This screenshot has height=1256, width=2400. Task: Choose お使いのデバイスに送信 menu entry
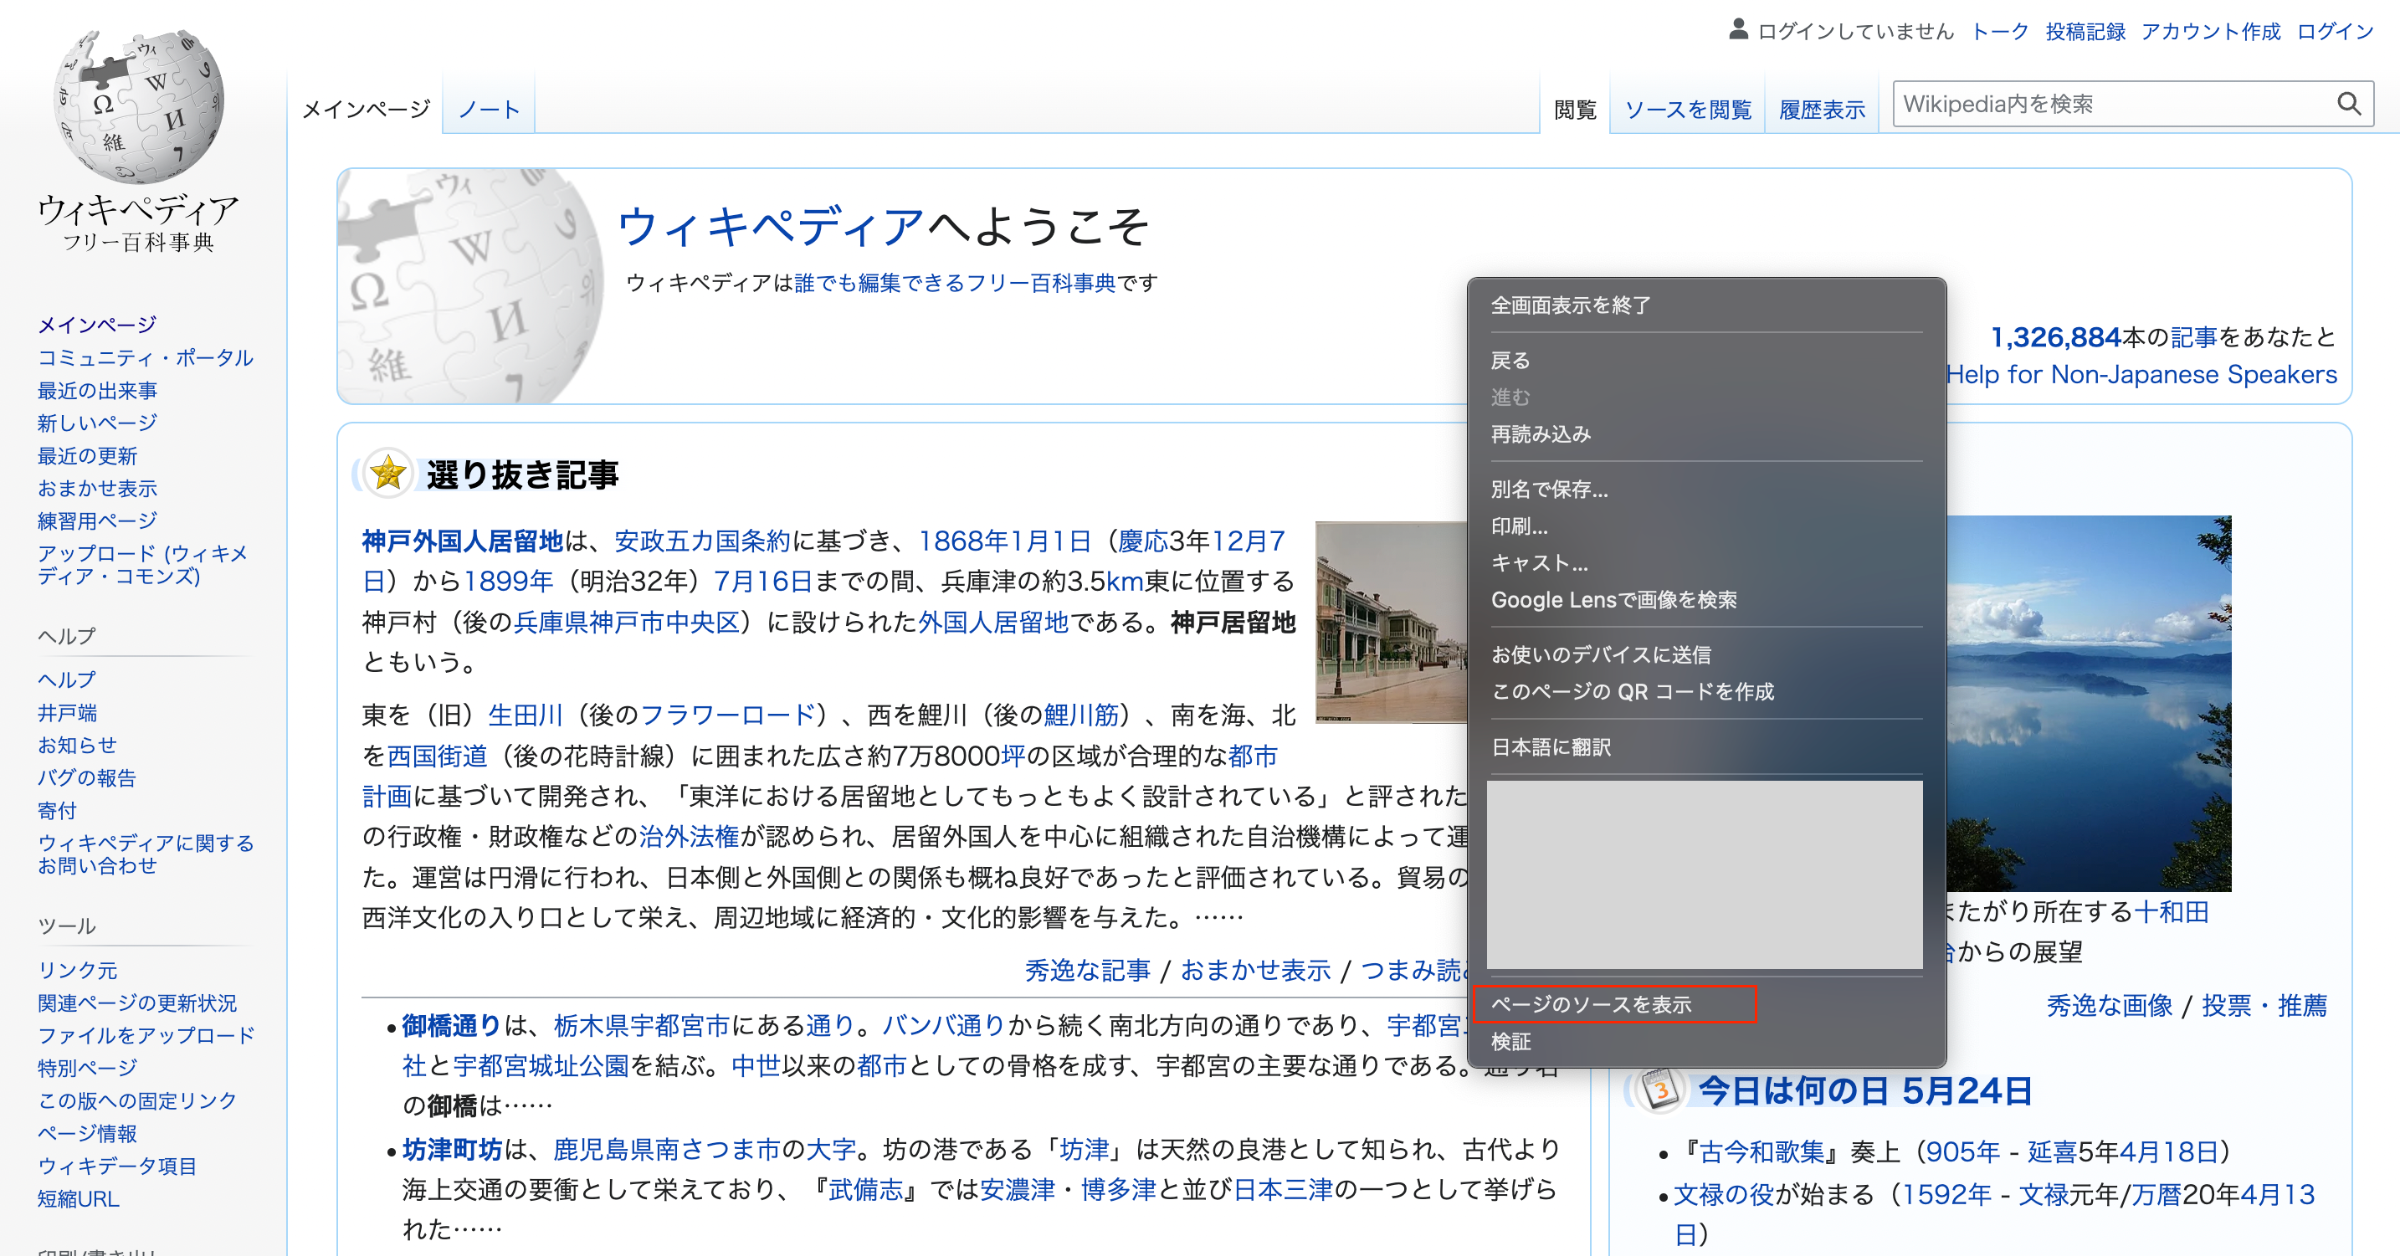tap(1706, 655)
